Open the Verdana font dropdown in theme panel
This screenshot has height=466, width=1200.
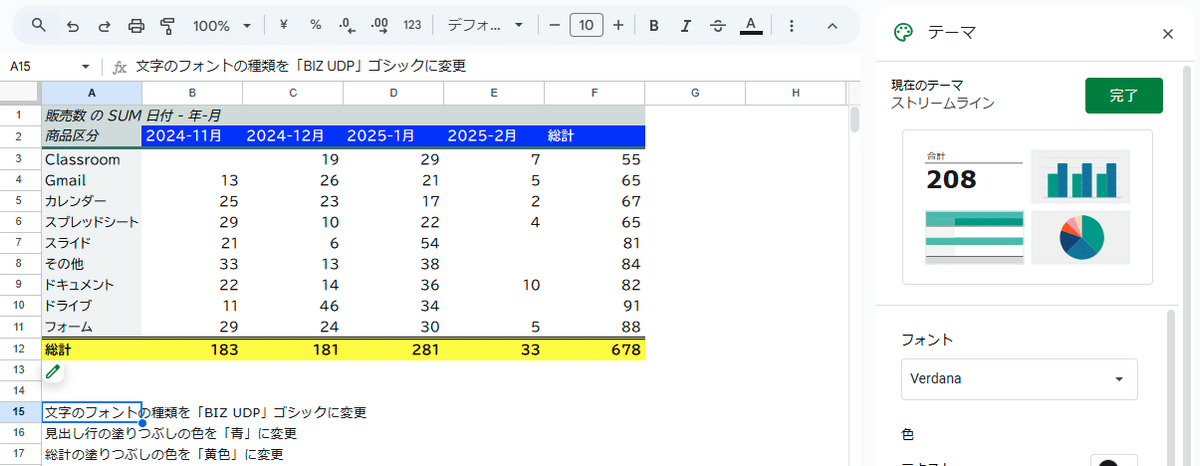[x=1020, y=379]
